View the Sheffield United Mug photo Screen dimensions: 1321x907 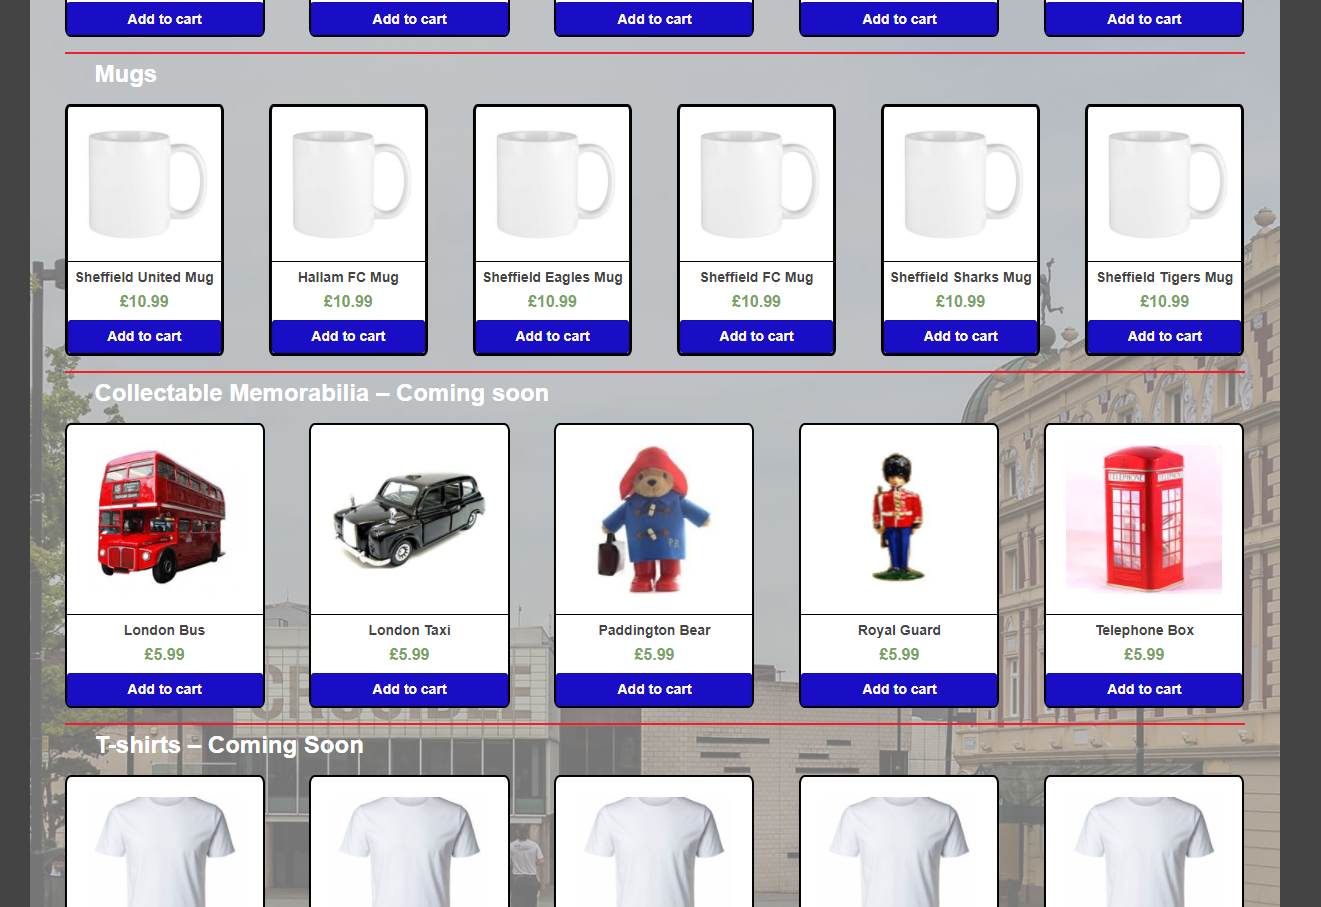[x=144, y=183]
